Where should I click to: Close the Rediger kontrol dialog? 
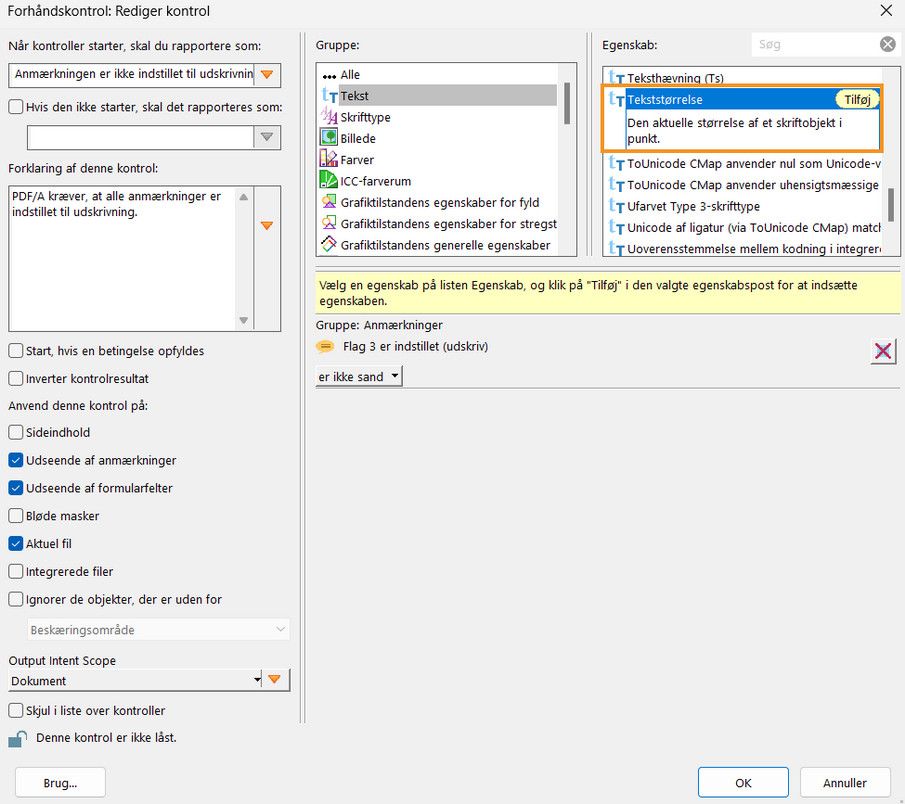(886, 10)
